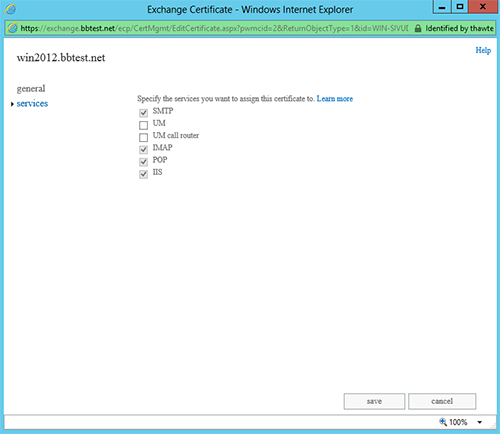
Task: Click the security padlock icon
Action: coord(418,28)
